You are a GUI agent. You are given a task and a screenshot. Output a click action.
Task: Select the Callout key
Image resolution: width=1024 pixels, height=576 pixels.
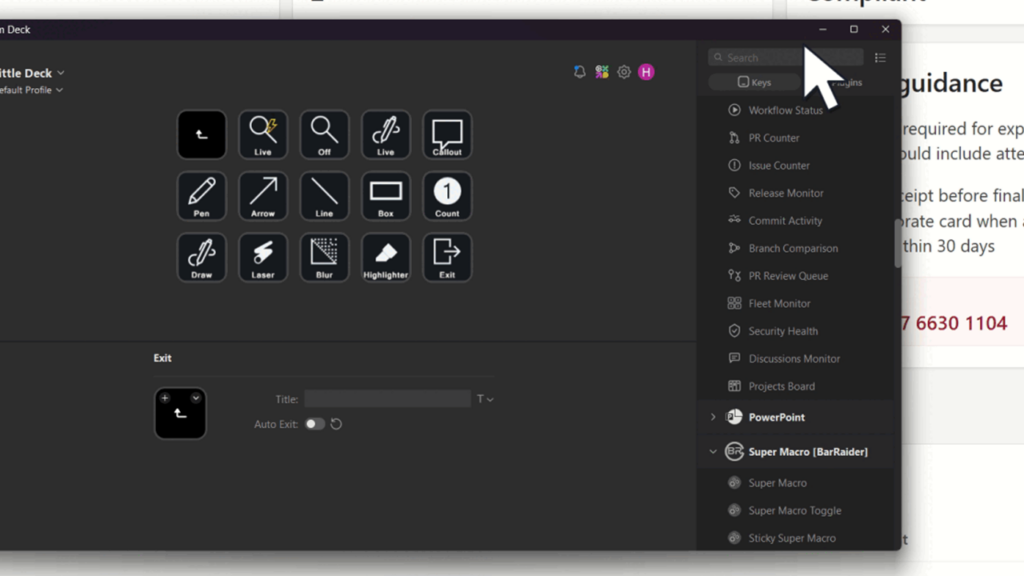(x=447, y=135)
